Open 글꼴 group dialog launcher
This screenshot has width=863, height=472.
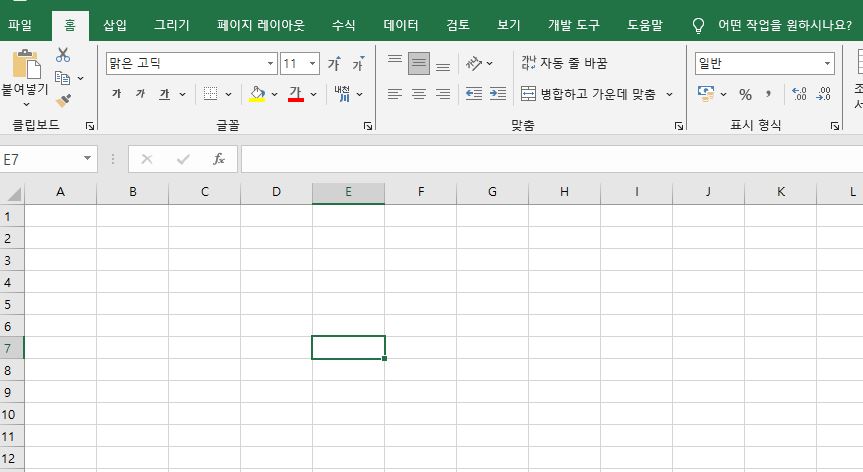point(368,126)
